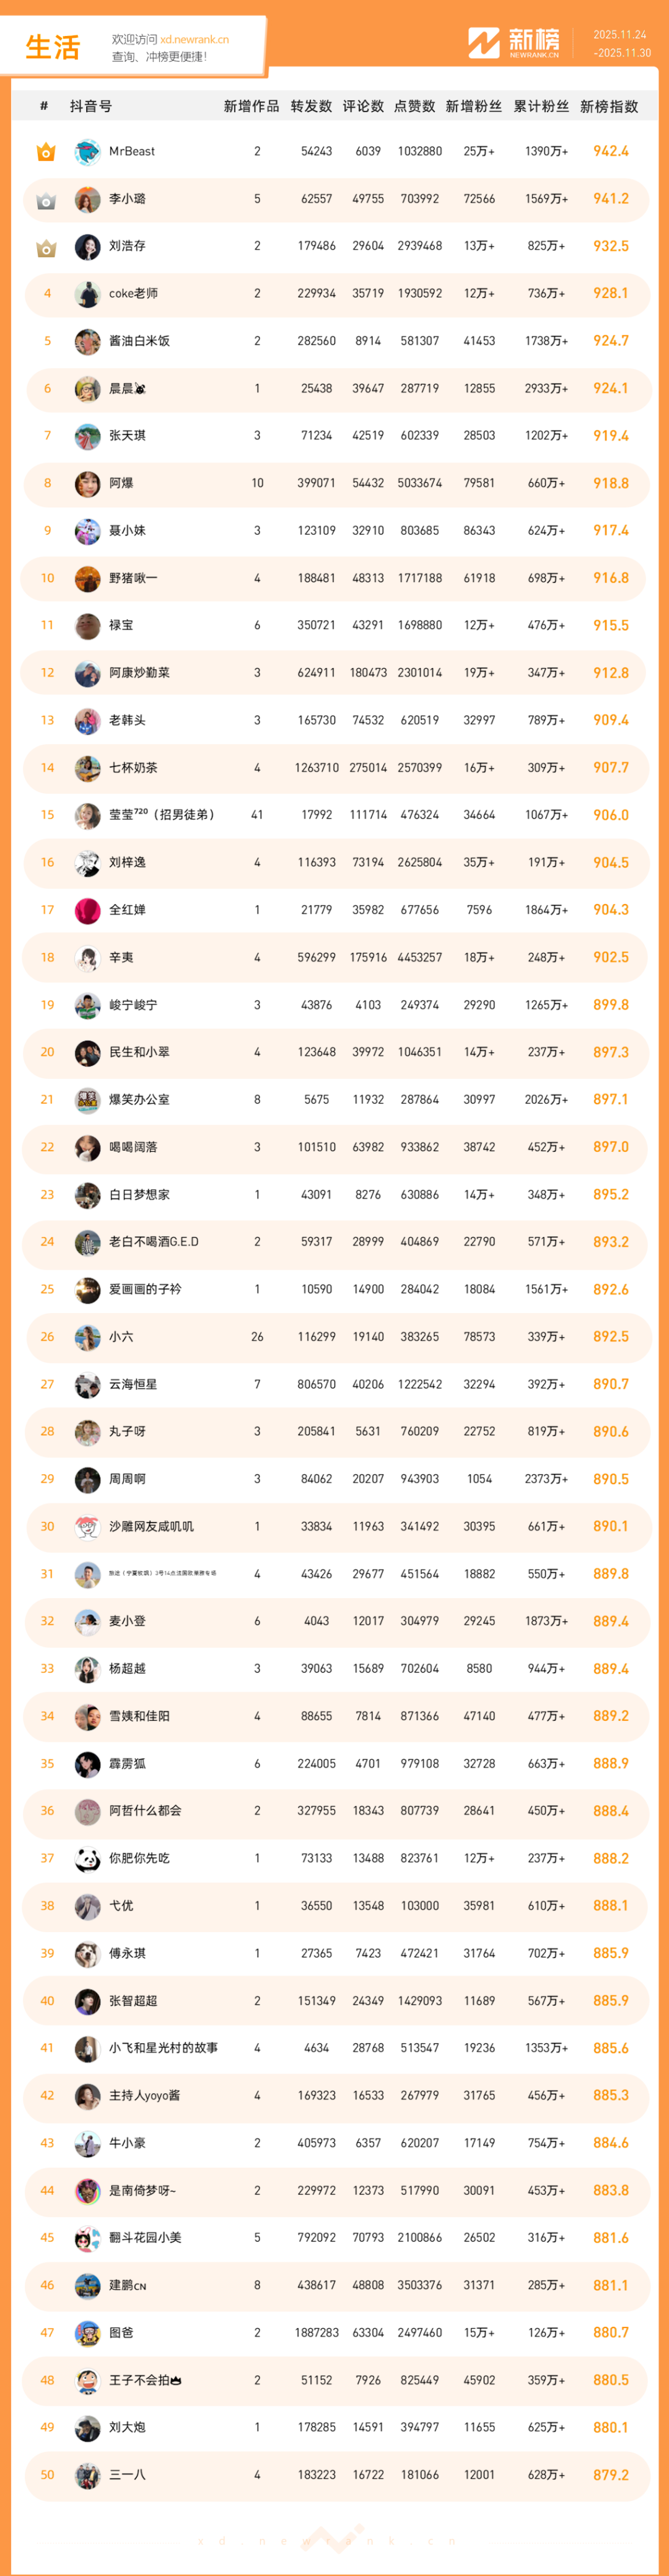Click 图爸's cartoon avatar

tap(87, 2332)
